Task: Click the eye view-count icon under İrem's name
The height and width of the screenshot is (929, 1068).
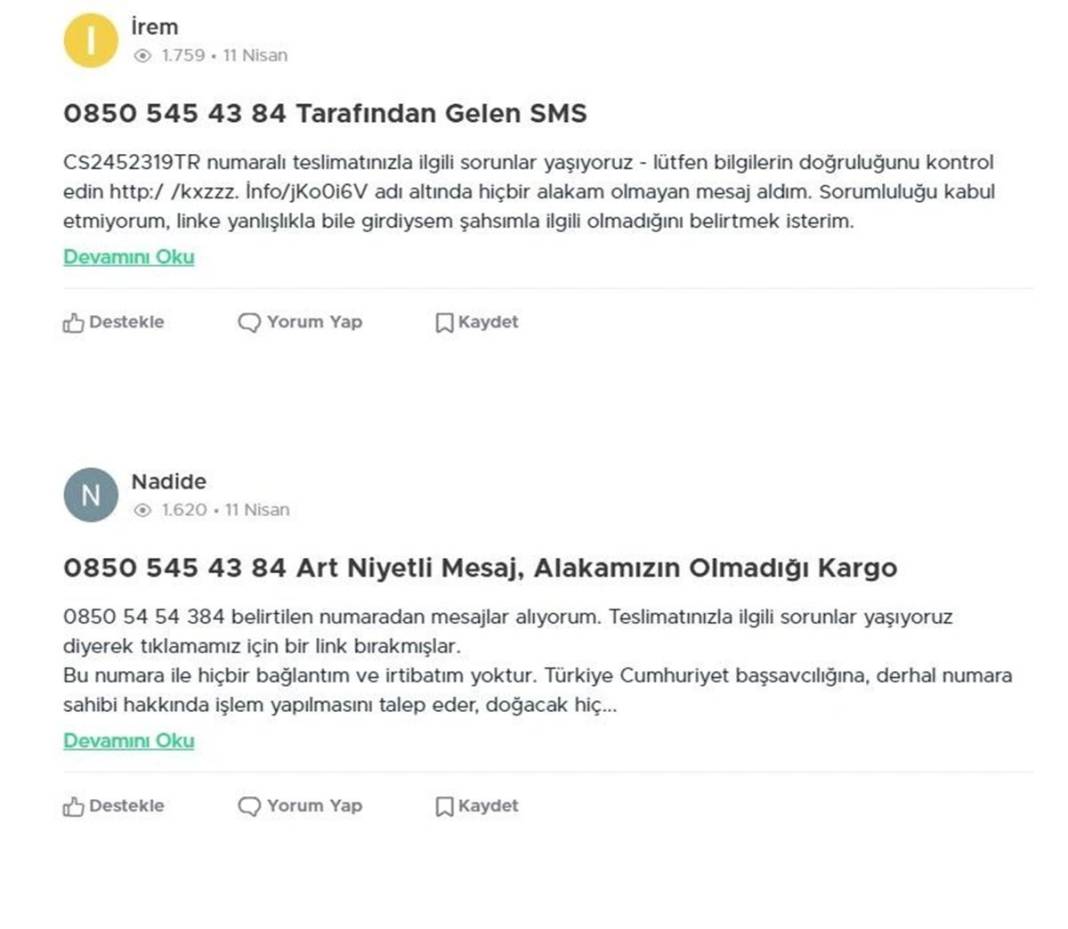Action: (x=142, y=56)
